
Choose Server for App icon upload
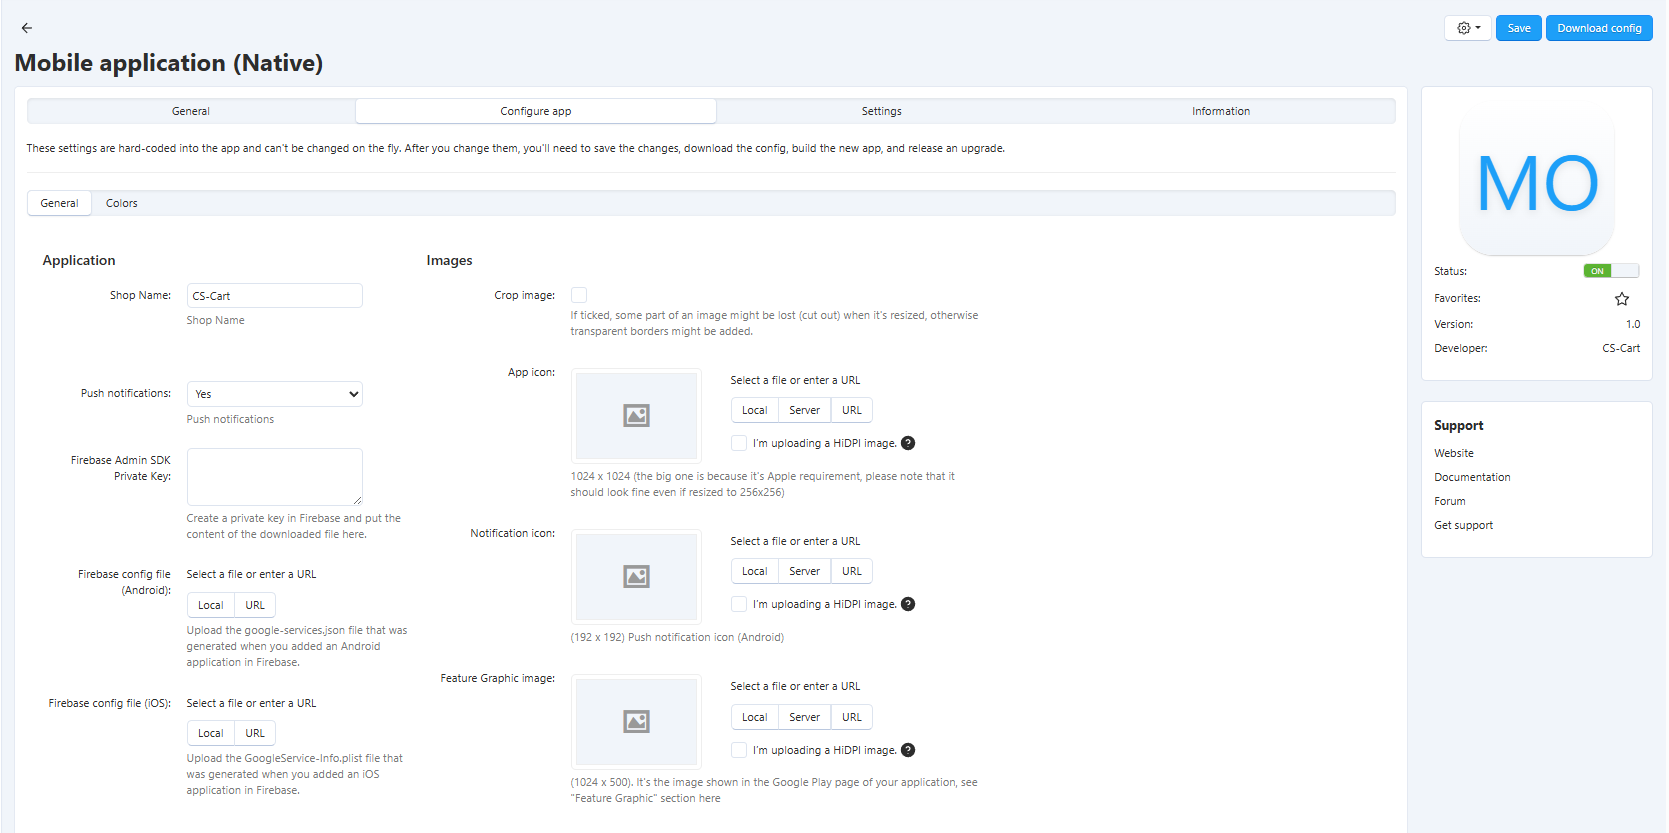click(804, 410)
